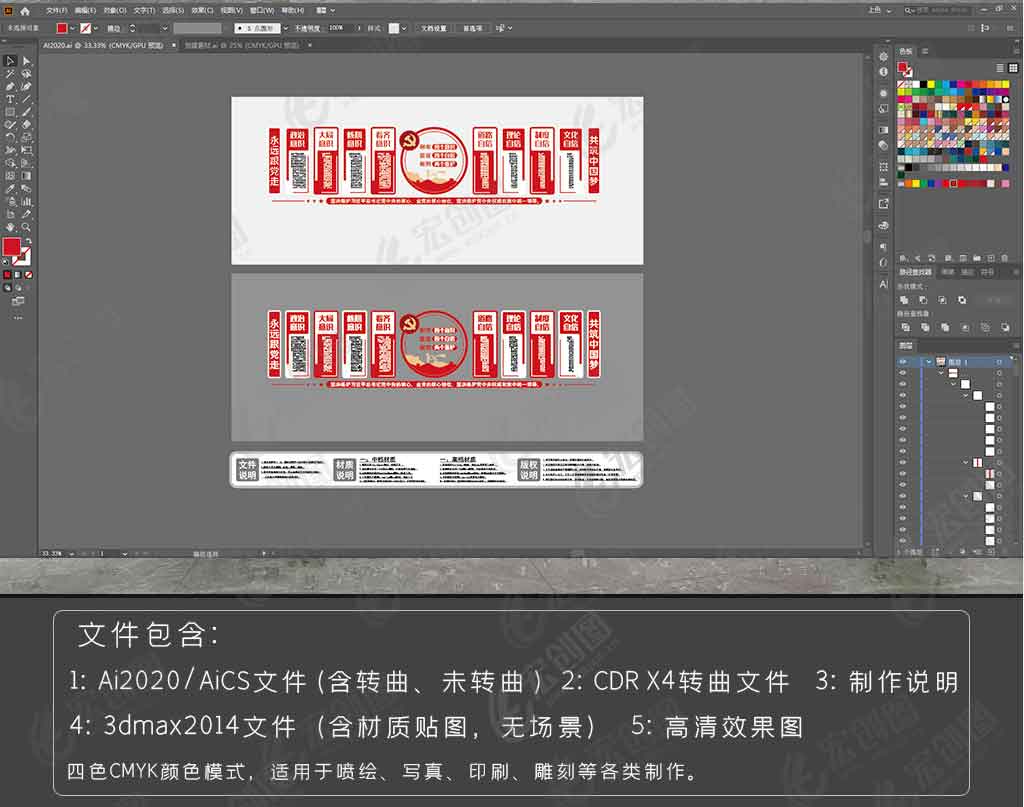The width and height of the screenshot is (1024, 807).
Task: Click the first Shape Modes icon (Unite)
Action: (x=904, y=300)
